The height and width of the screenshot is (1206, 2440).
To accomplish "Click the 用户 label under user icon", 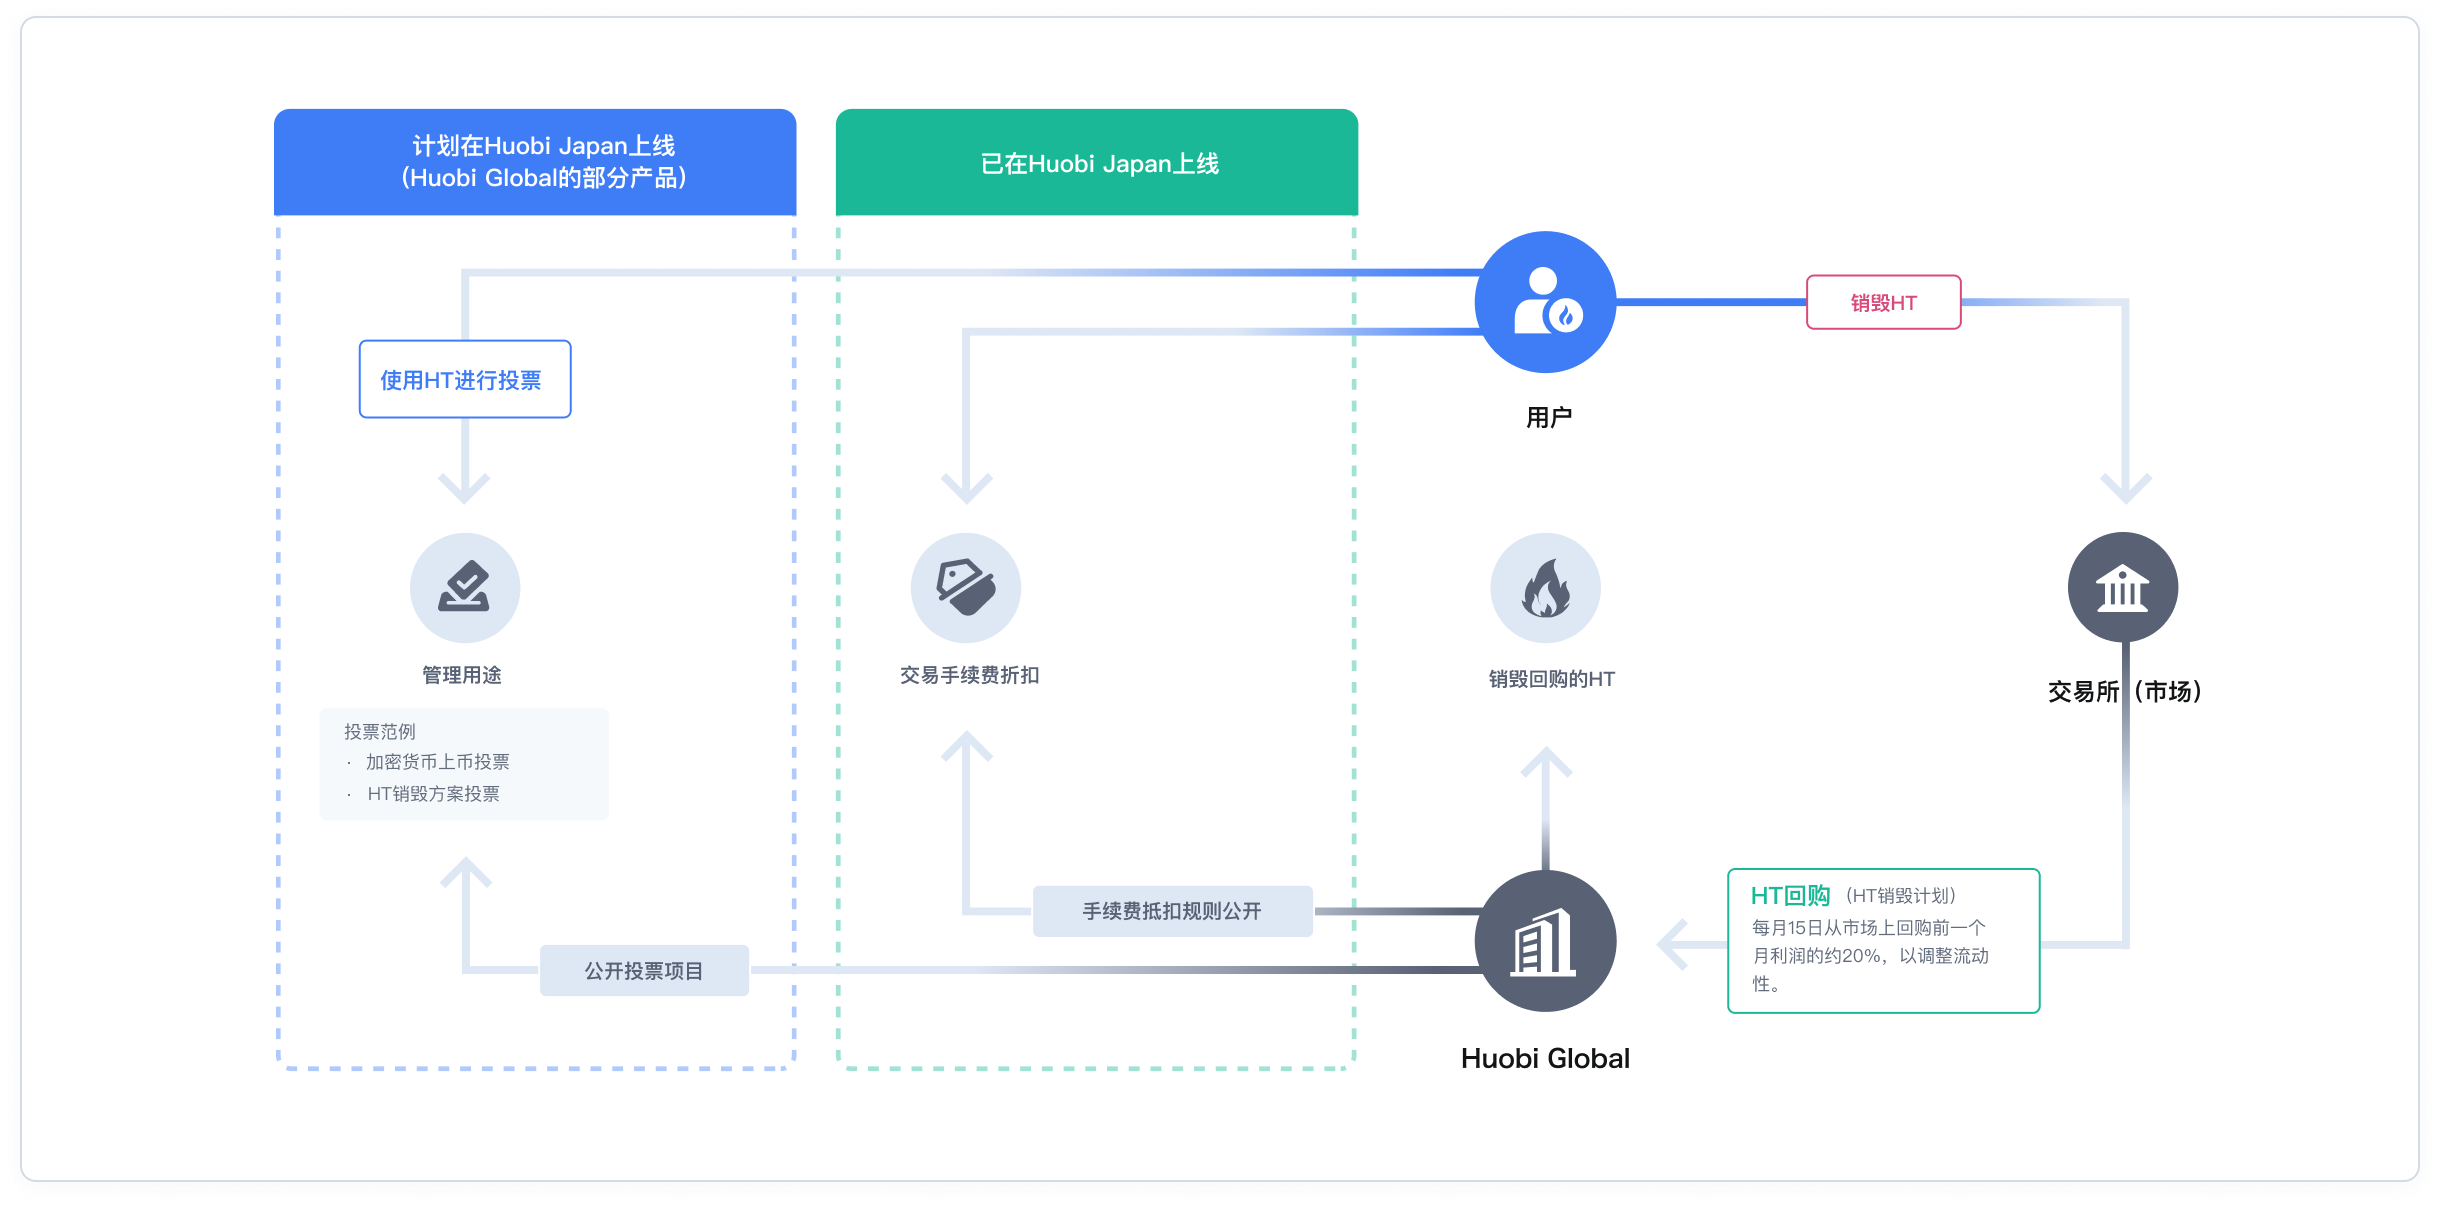I will point(1548,417).
